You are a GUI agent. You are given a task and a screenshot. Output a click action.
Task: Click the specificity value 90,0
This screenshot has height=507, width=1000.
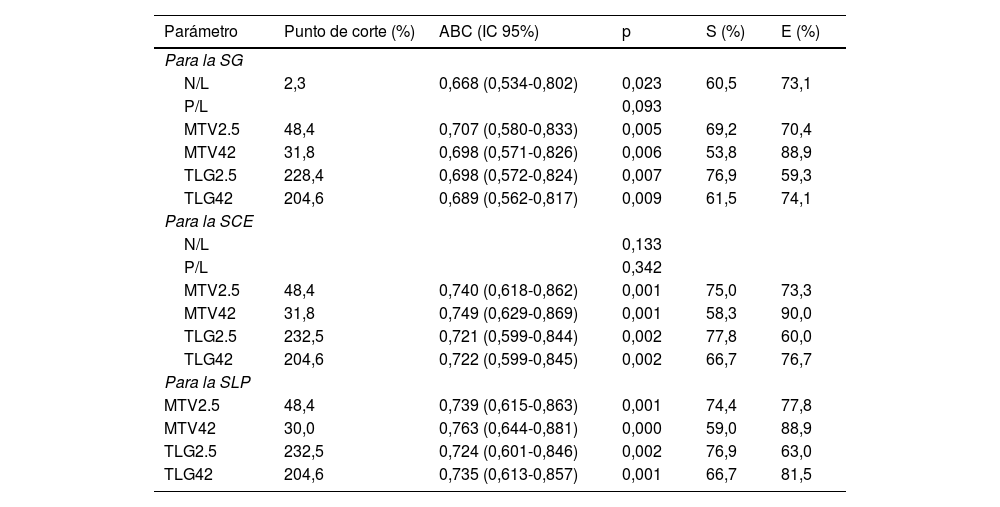point(796,313)
